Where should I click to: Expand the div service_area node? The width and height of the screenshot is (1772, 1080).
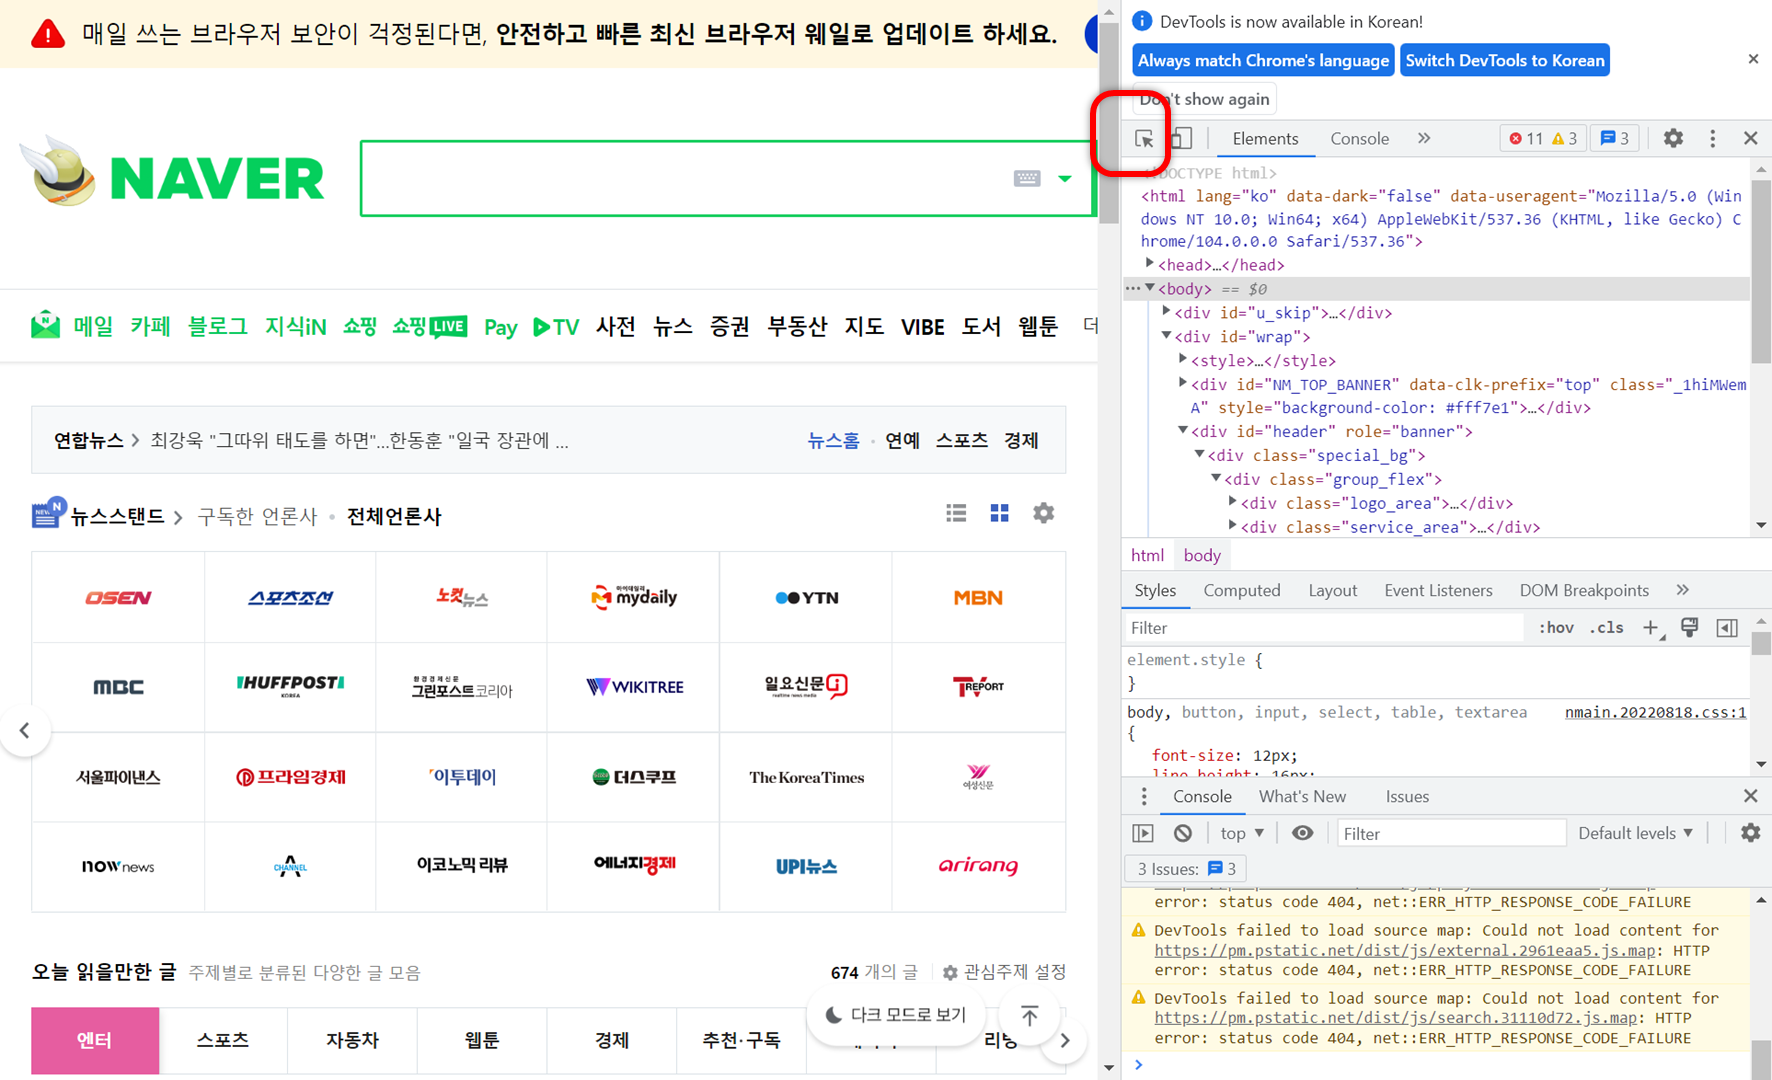click(1233, 526)
